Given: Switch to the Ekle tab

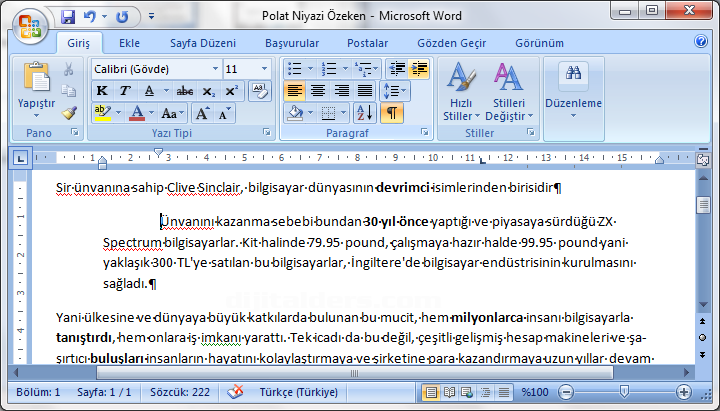Looking at the screenshot, I should 129,43.
